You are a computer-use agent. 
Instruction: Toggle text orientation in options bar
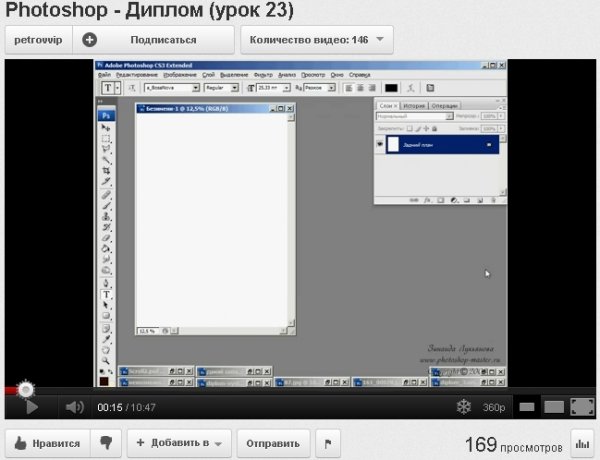pyautogui.click(x=132, y=88)
